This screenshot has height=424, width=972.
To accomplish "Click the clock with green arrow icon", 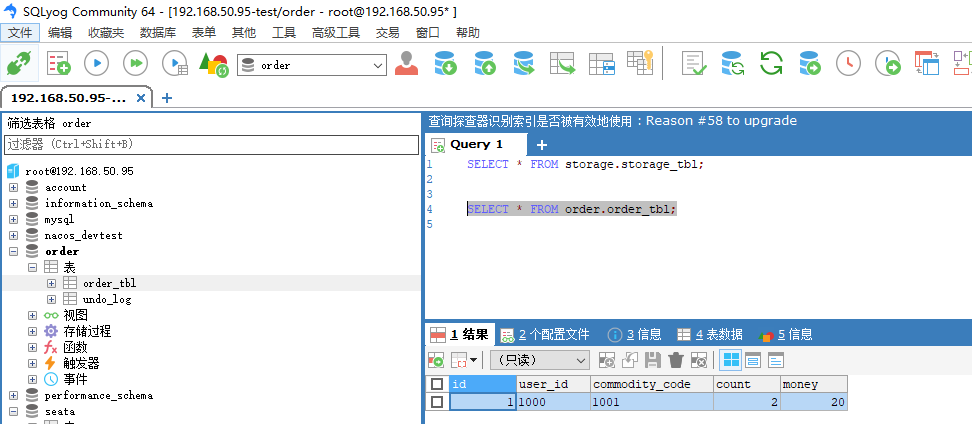I will 887,63.
